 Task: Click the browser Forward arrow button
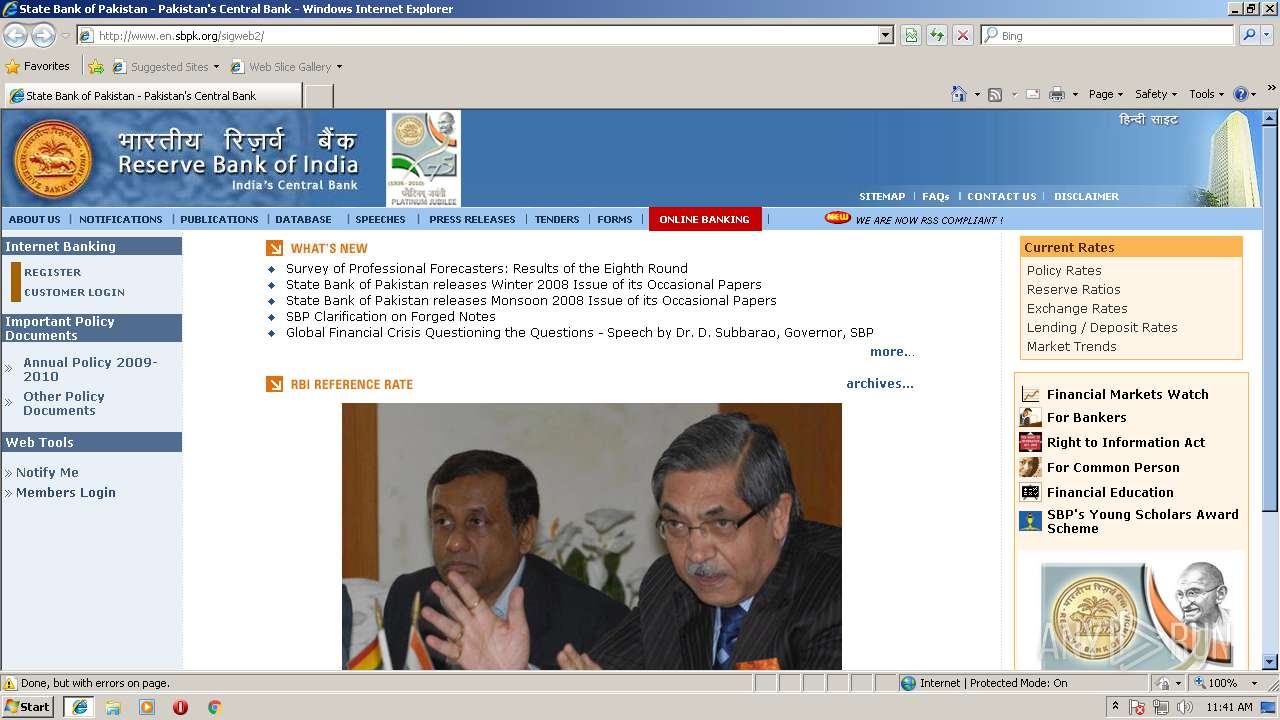click(x=43, y=36)
